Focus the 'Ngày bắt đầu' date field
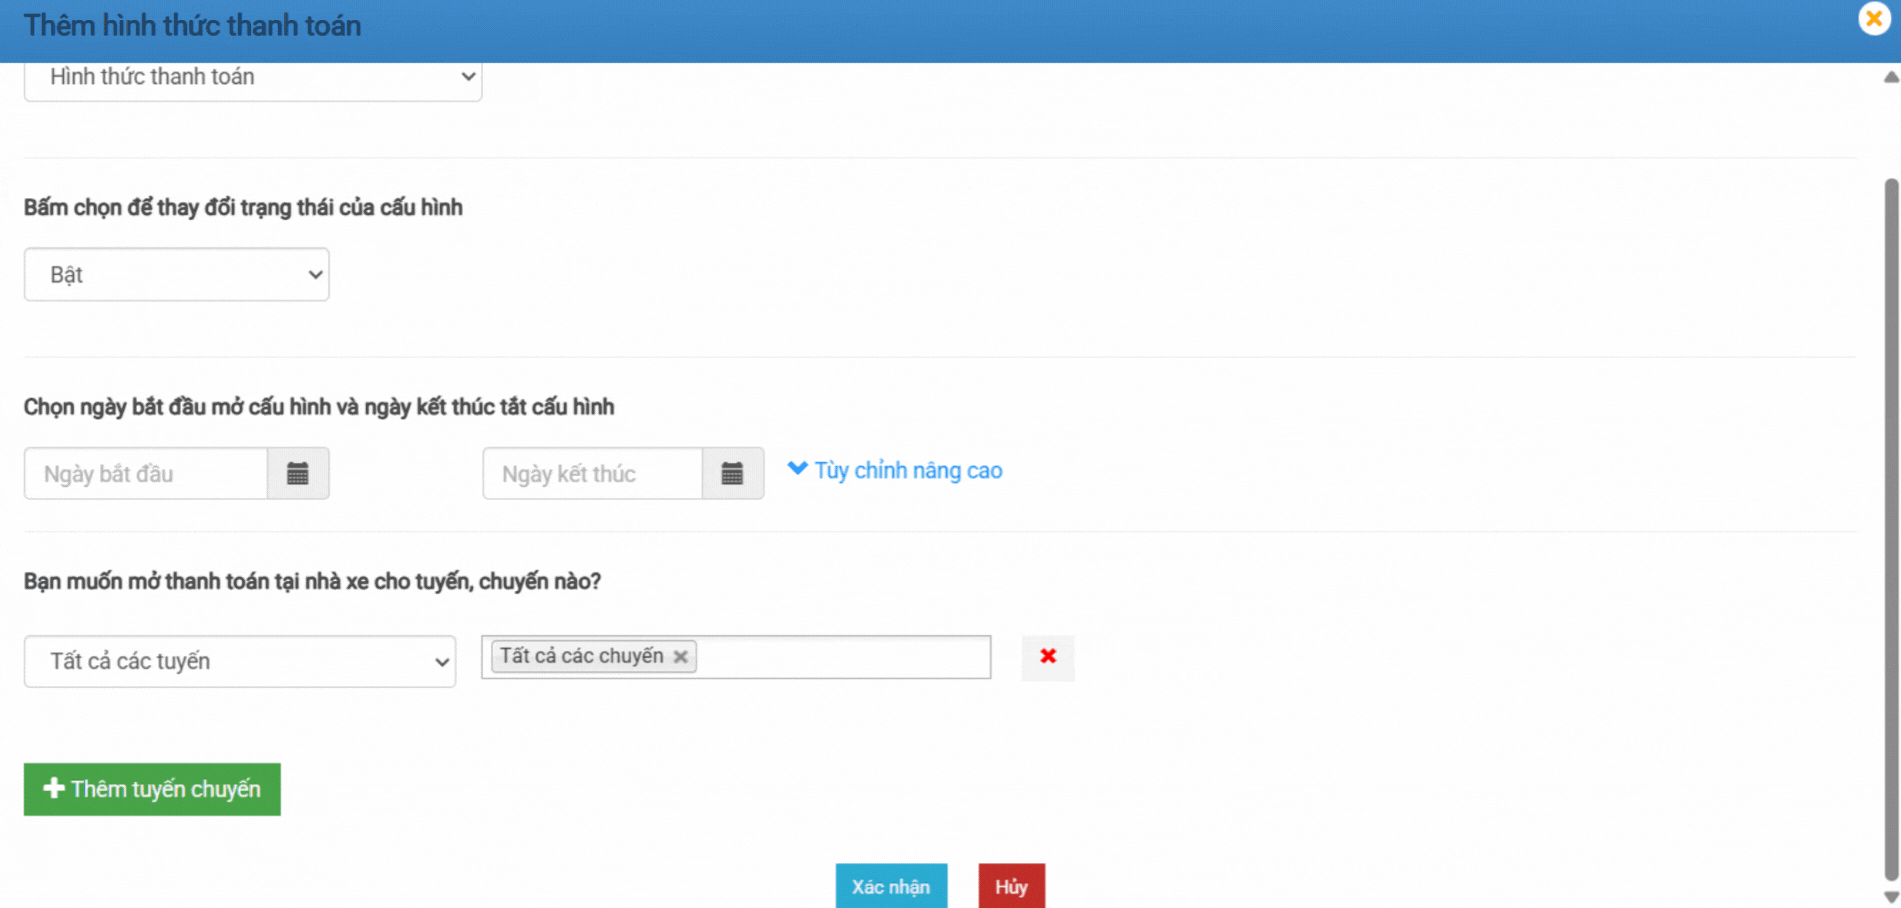The image size is (1901, 908). click(146, 474)
